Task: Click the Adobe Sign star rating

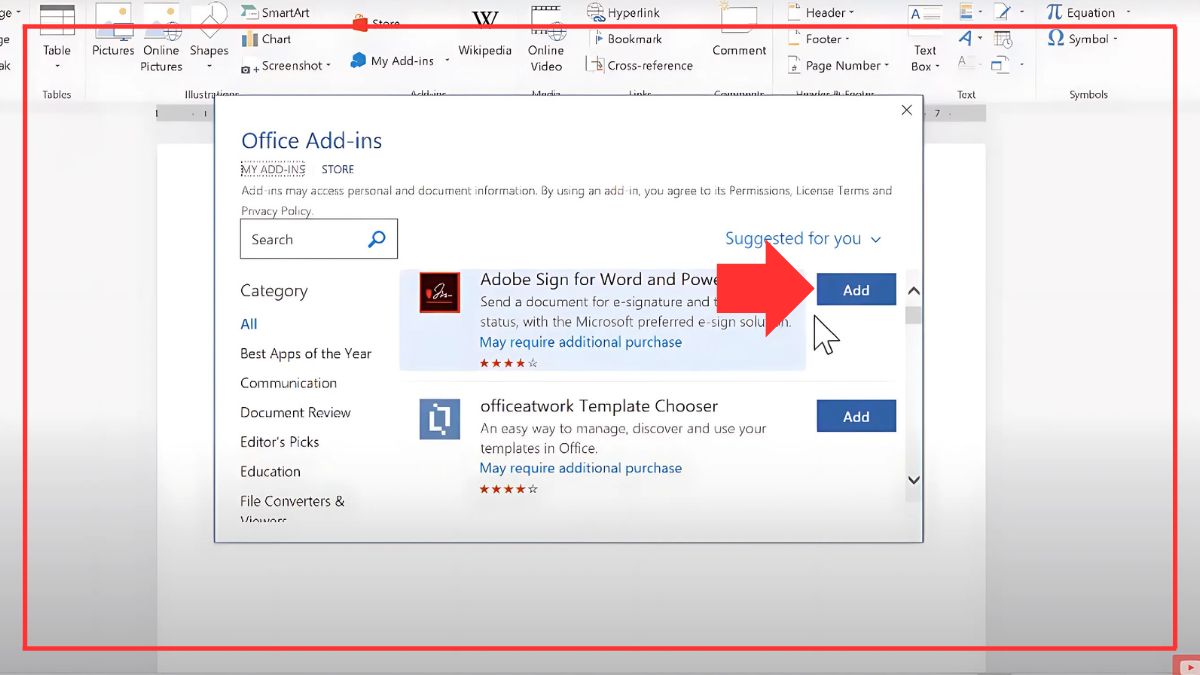Action: [508, 363]
